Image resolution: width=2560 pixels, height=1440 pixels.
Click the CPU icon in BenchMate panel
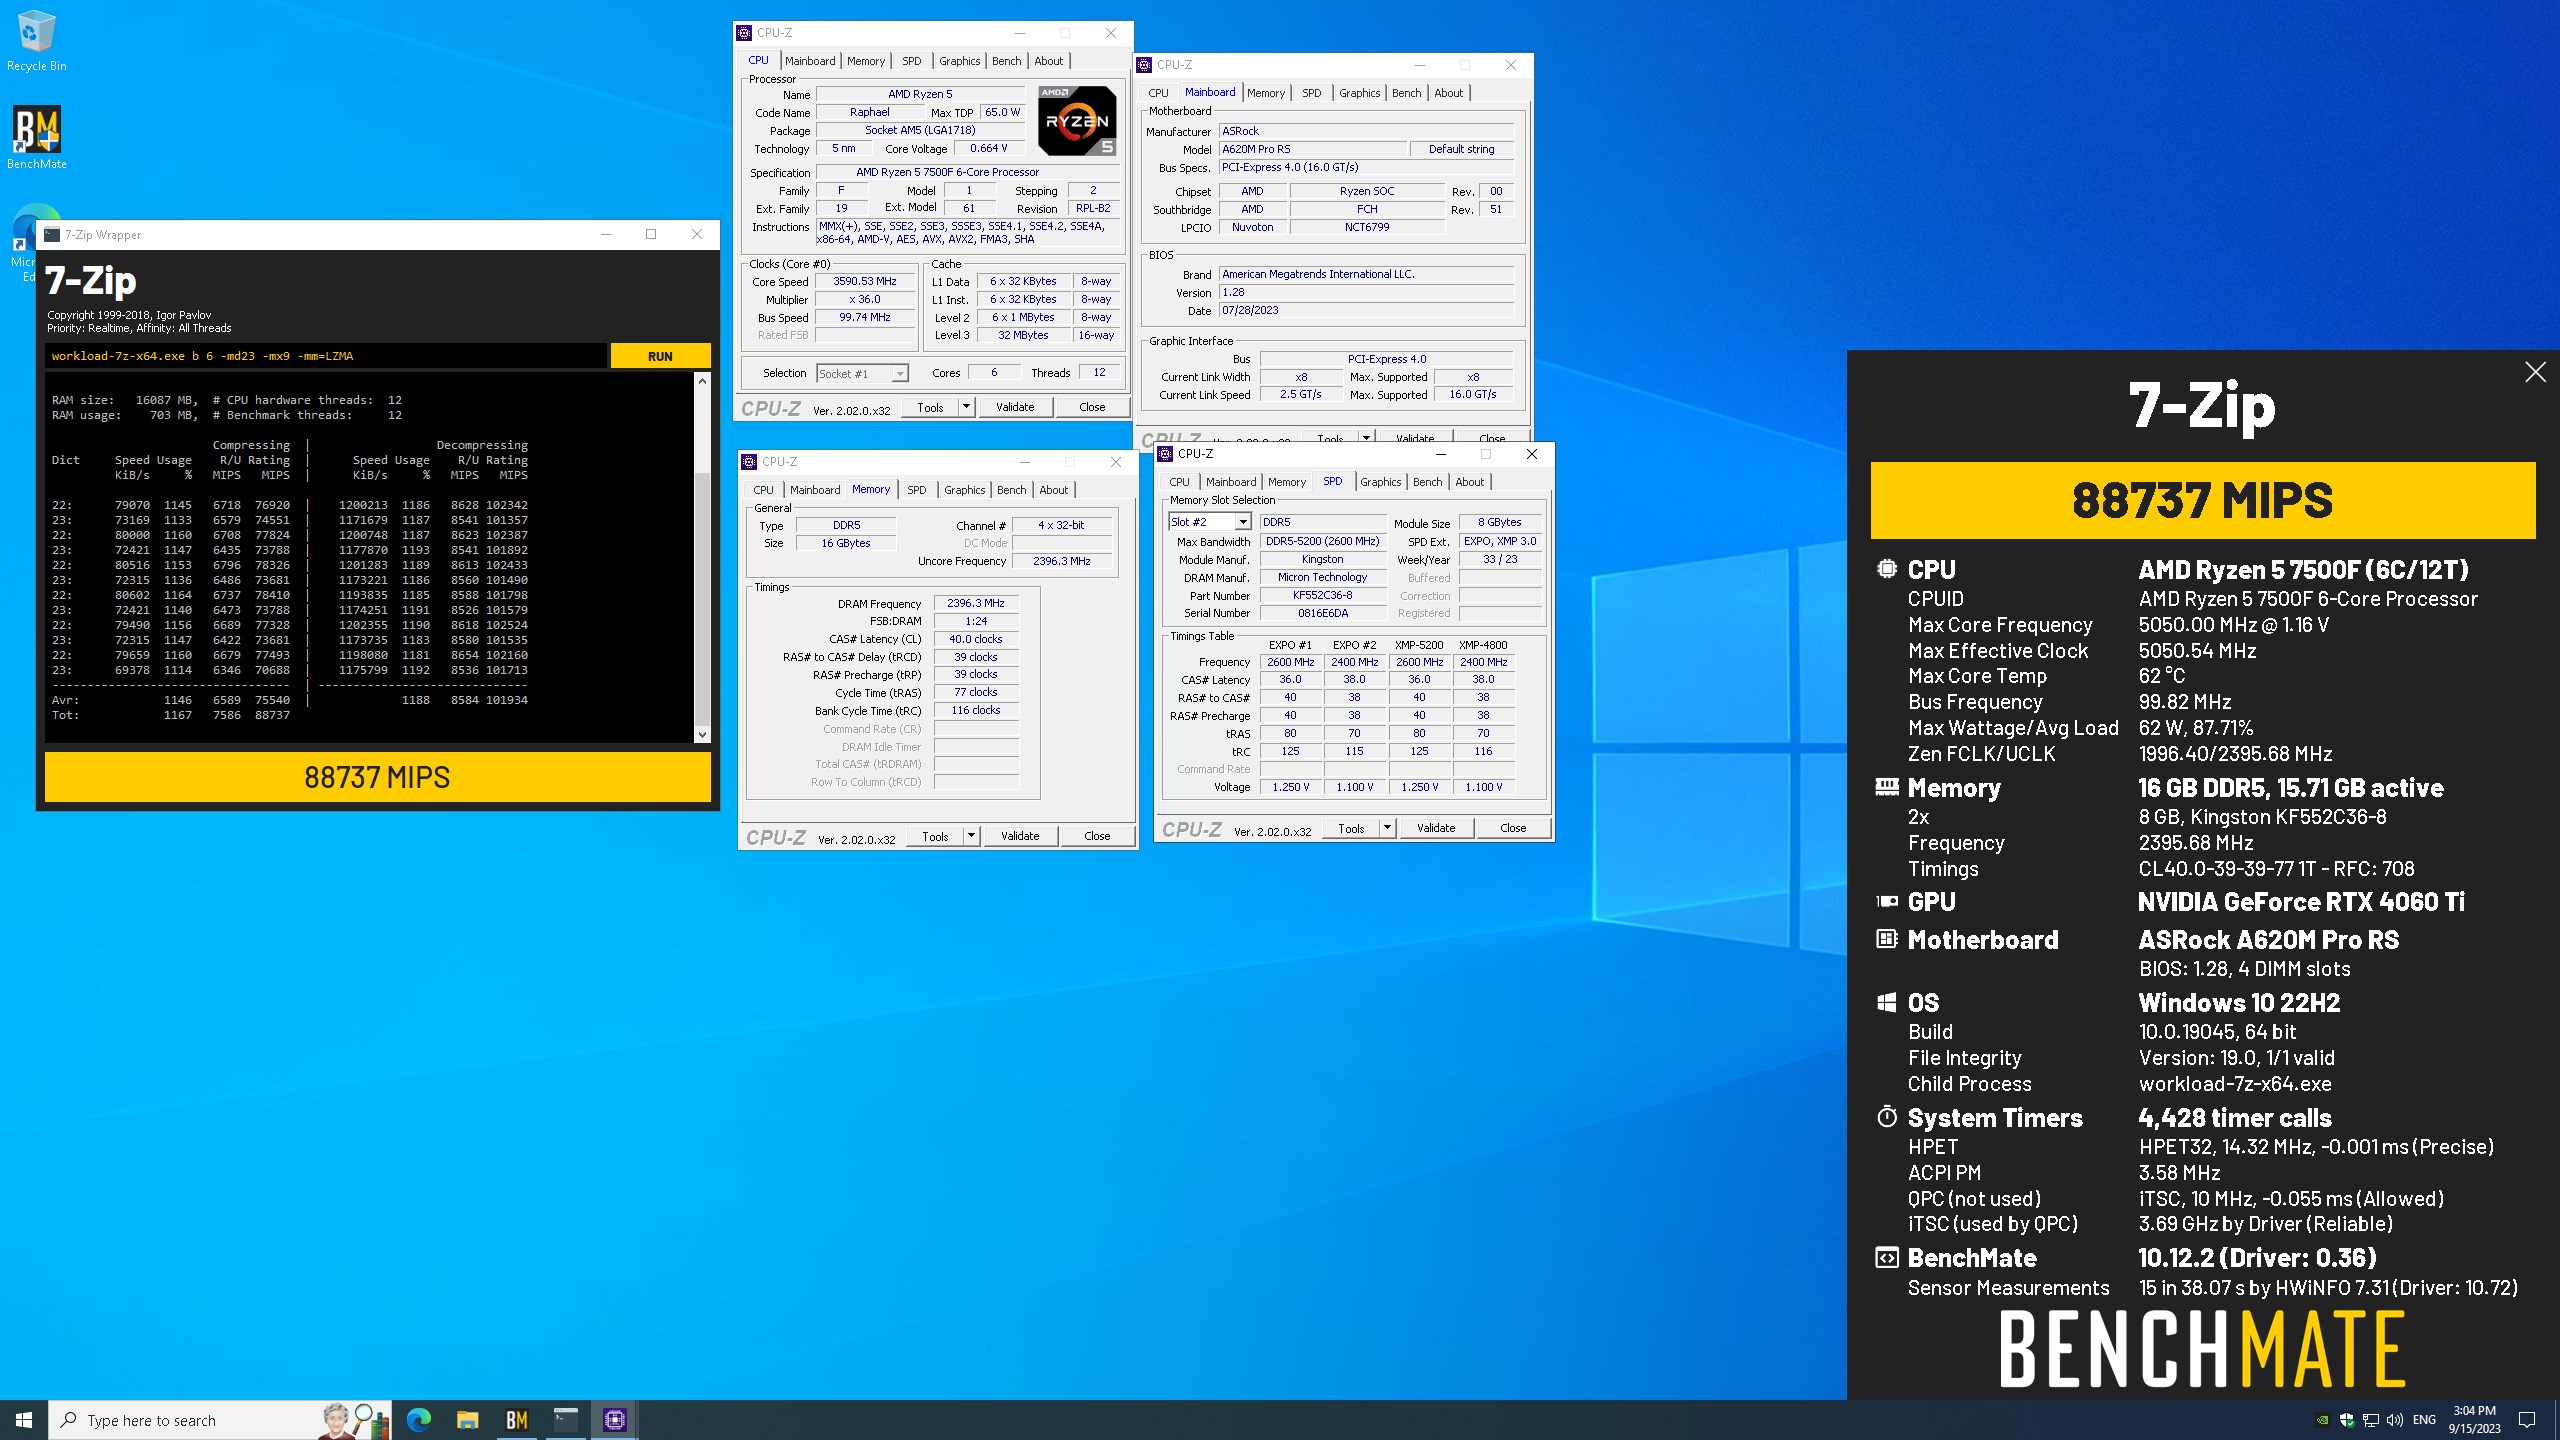click(x=1886, y=569)
